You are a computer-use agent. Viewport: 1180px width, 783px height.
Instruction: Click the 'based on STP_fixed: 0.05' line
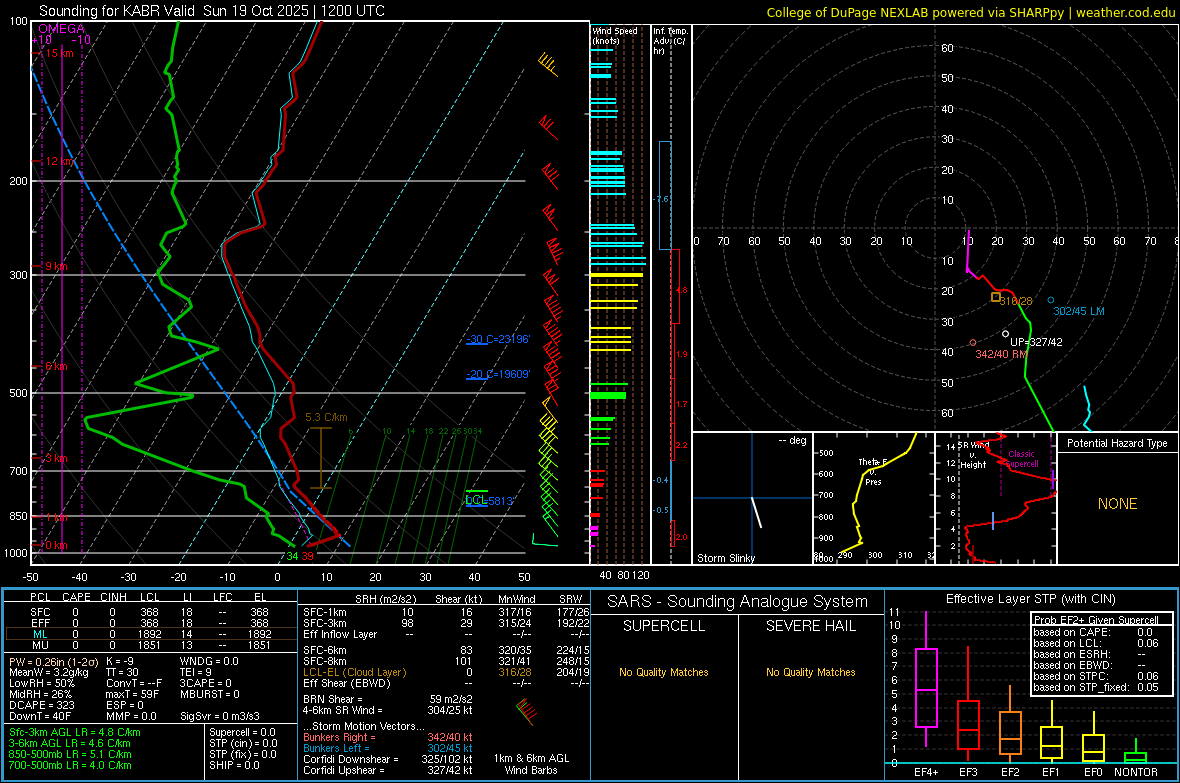pyautogui.click(x=1096, y=687)
